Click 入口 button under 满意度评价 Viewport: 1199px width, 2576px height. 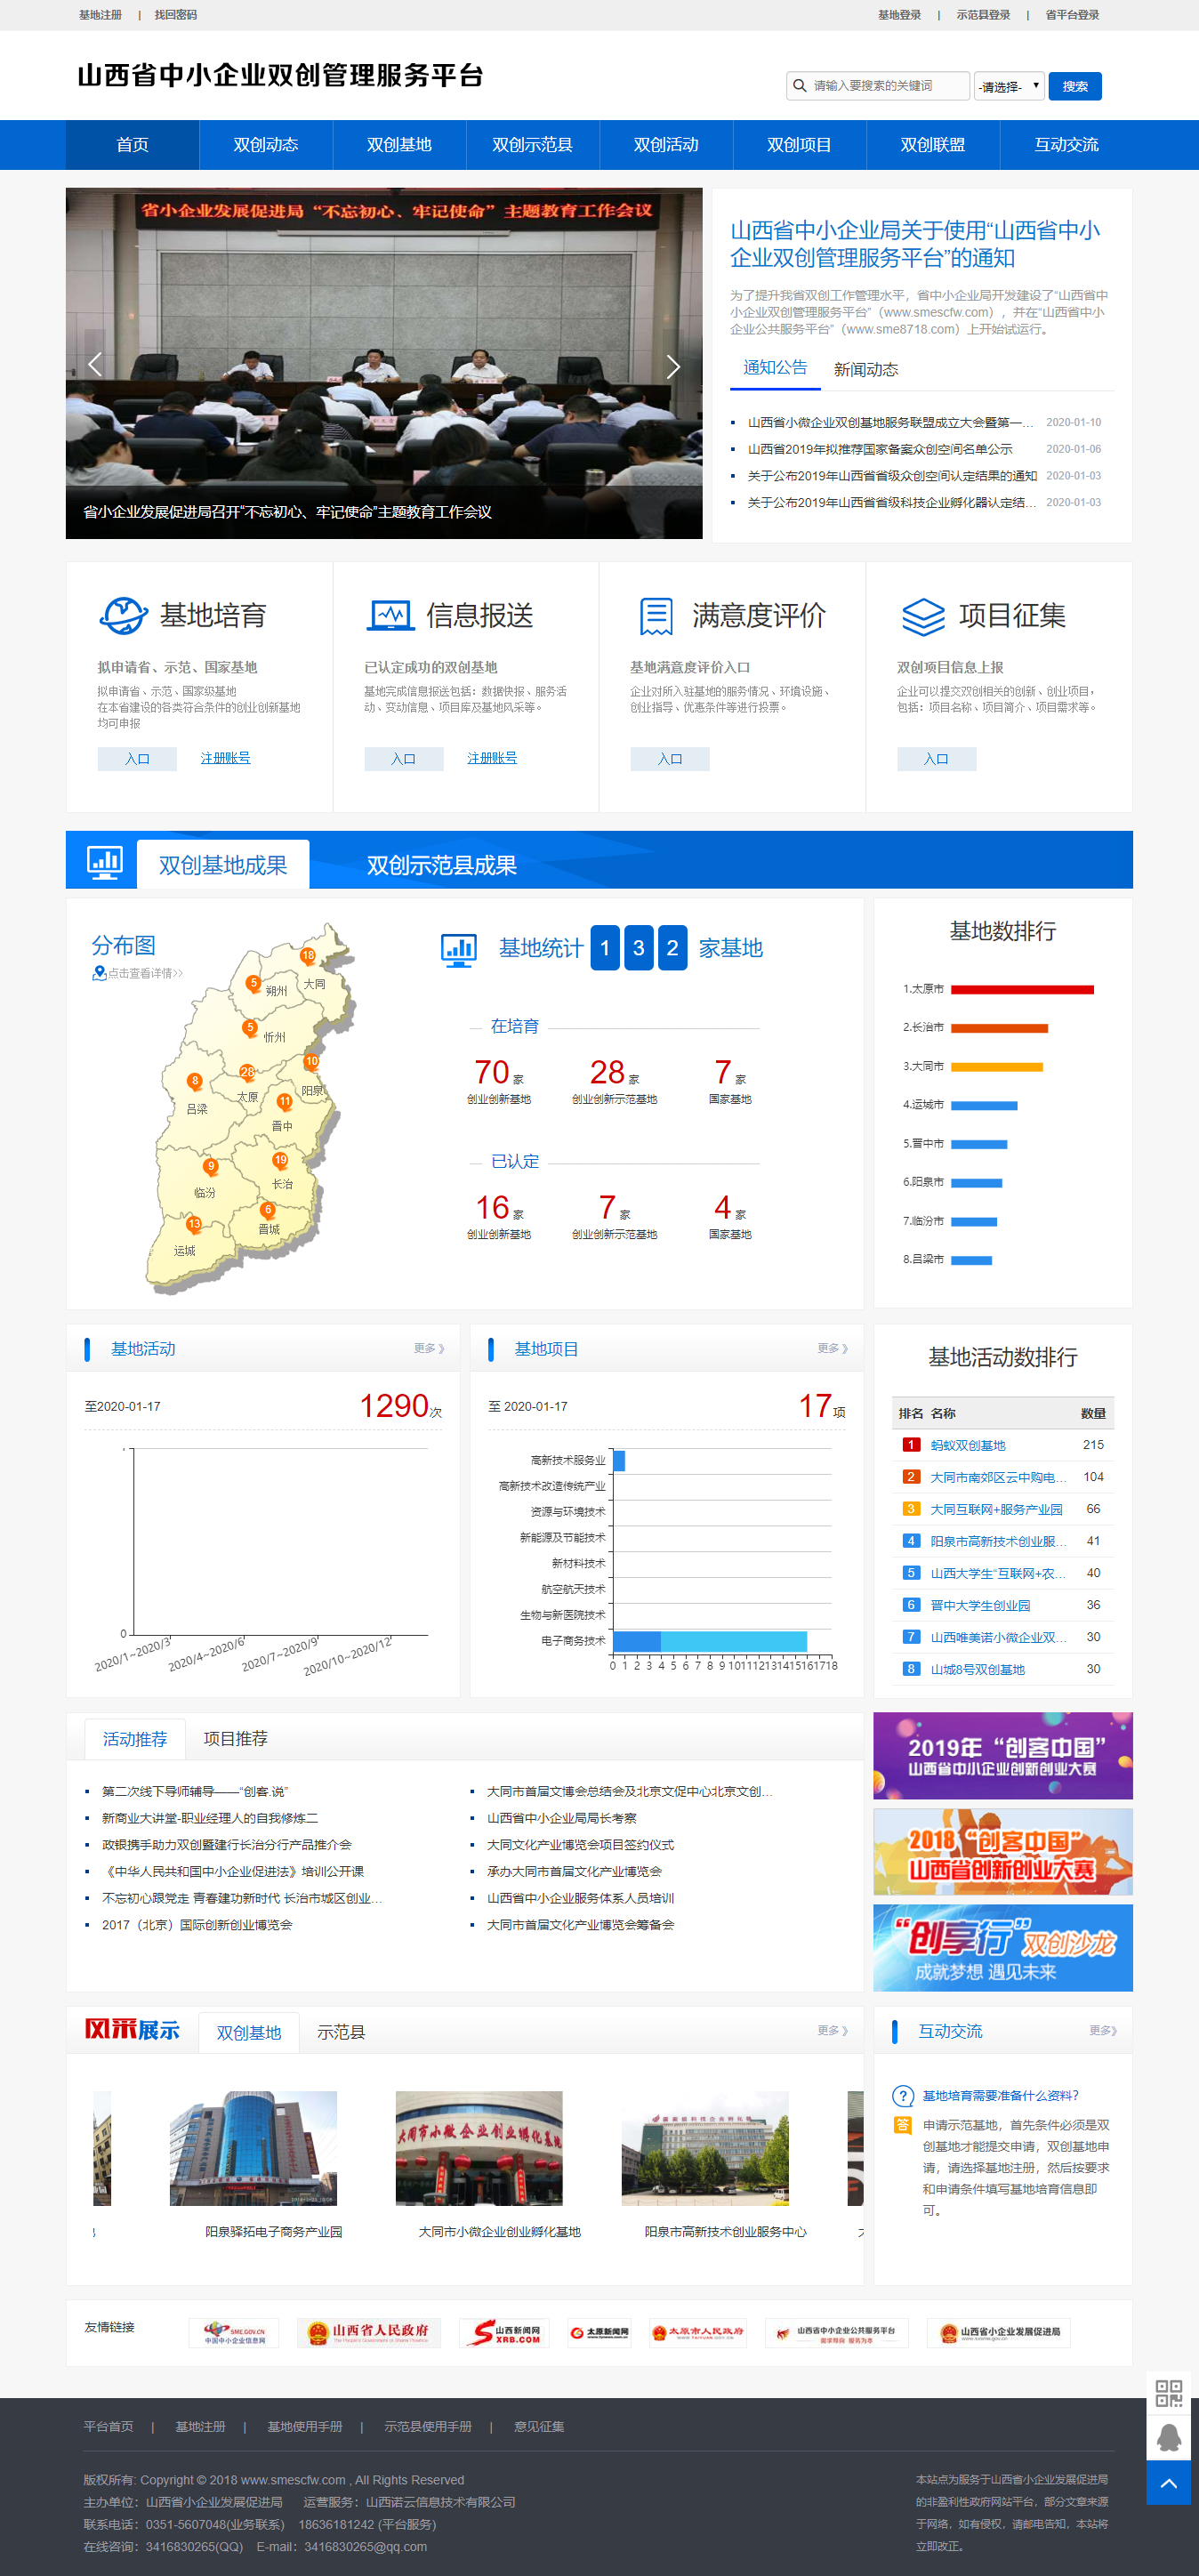(x=670, y=759)
